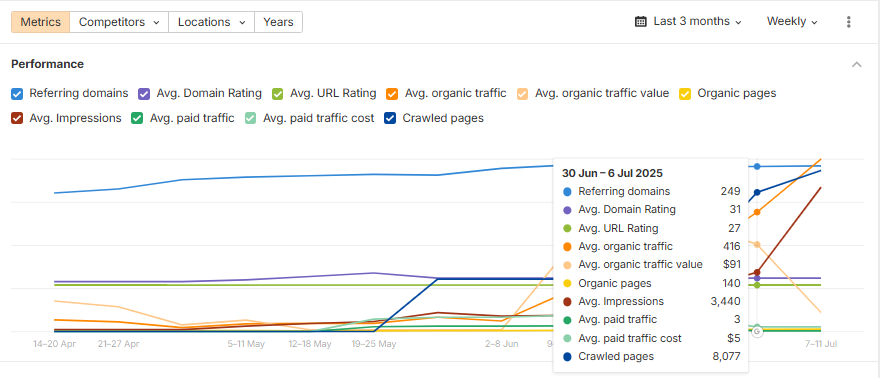Click the $91 organic traffic value in tooltip
This screenshot has height=378, width=880.
tap(732, 264)
